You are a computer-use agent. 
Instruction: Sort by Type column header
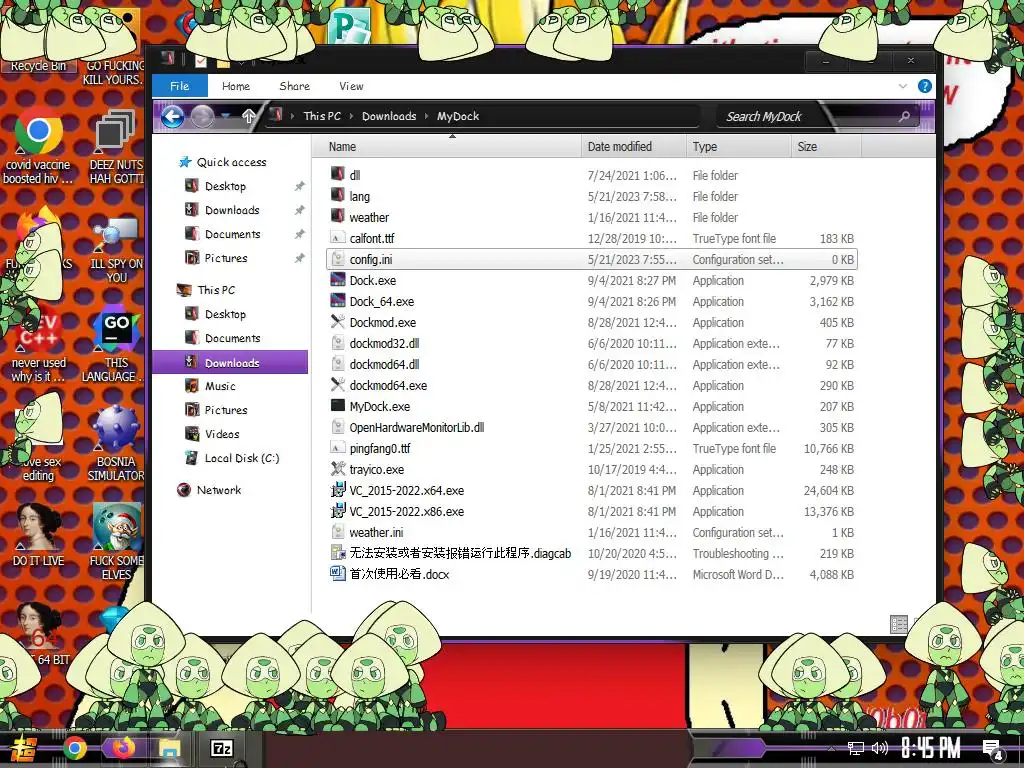pyautogui.click(x=739, y=147)
